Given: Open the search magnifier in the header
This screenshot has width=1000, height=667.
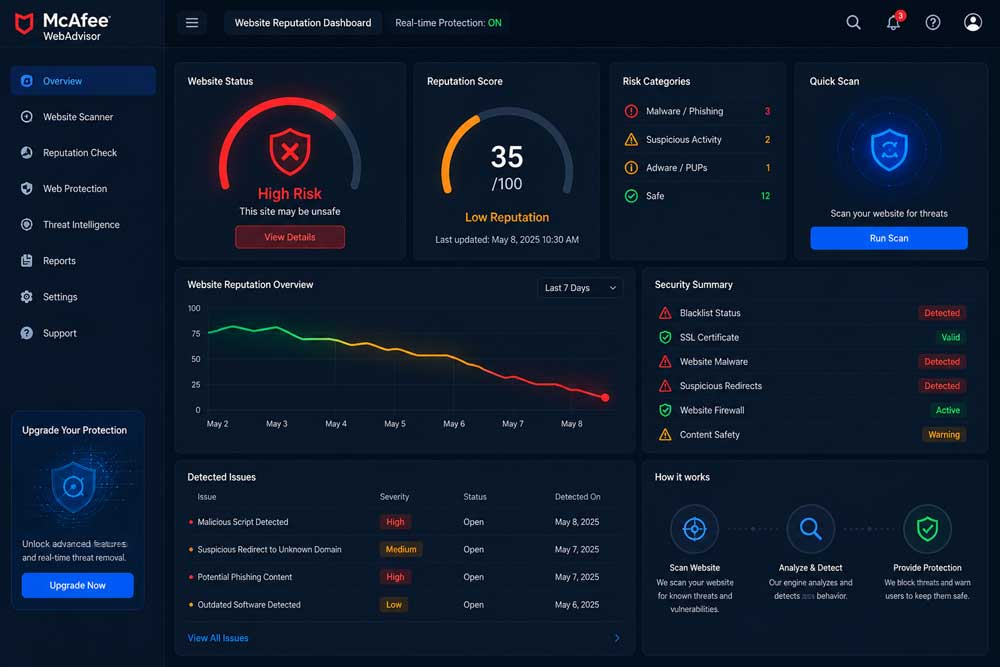Looking at the screenshot, I should tap(853, 23).
